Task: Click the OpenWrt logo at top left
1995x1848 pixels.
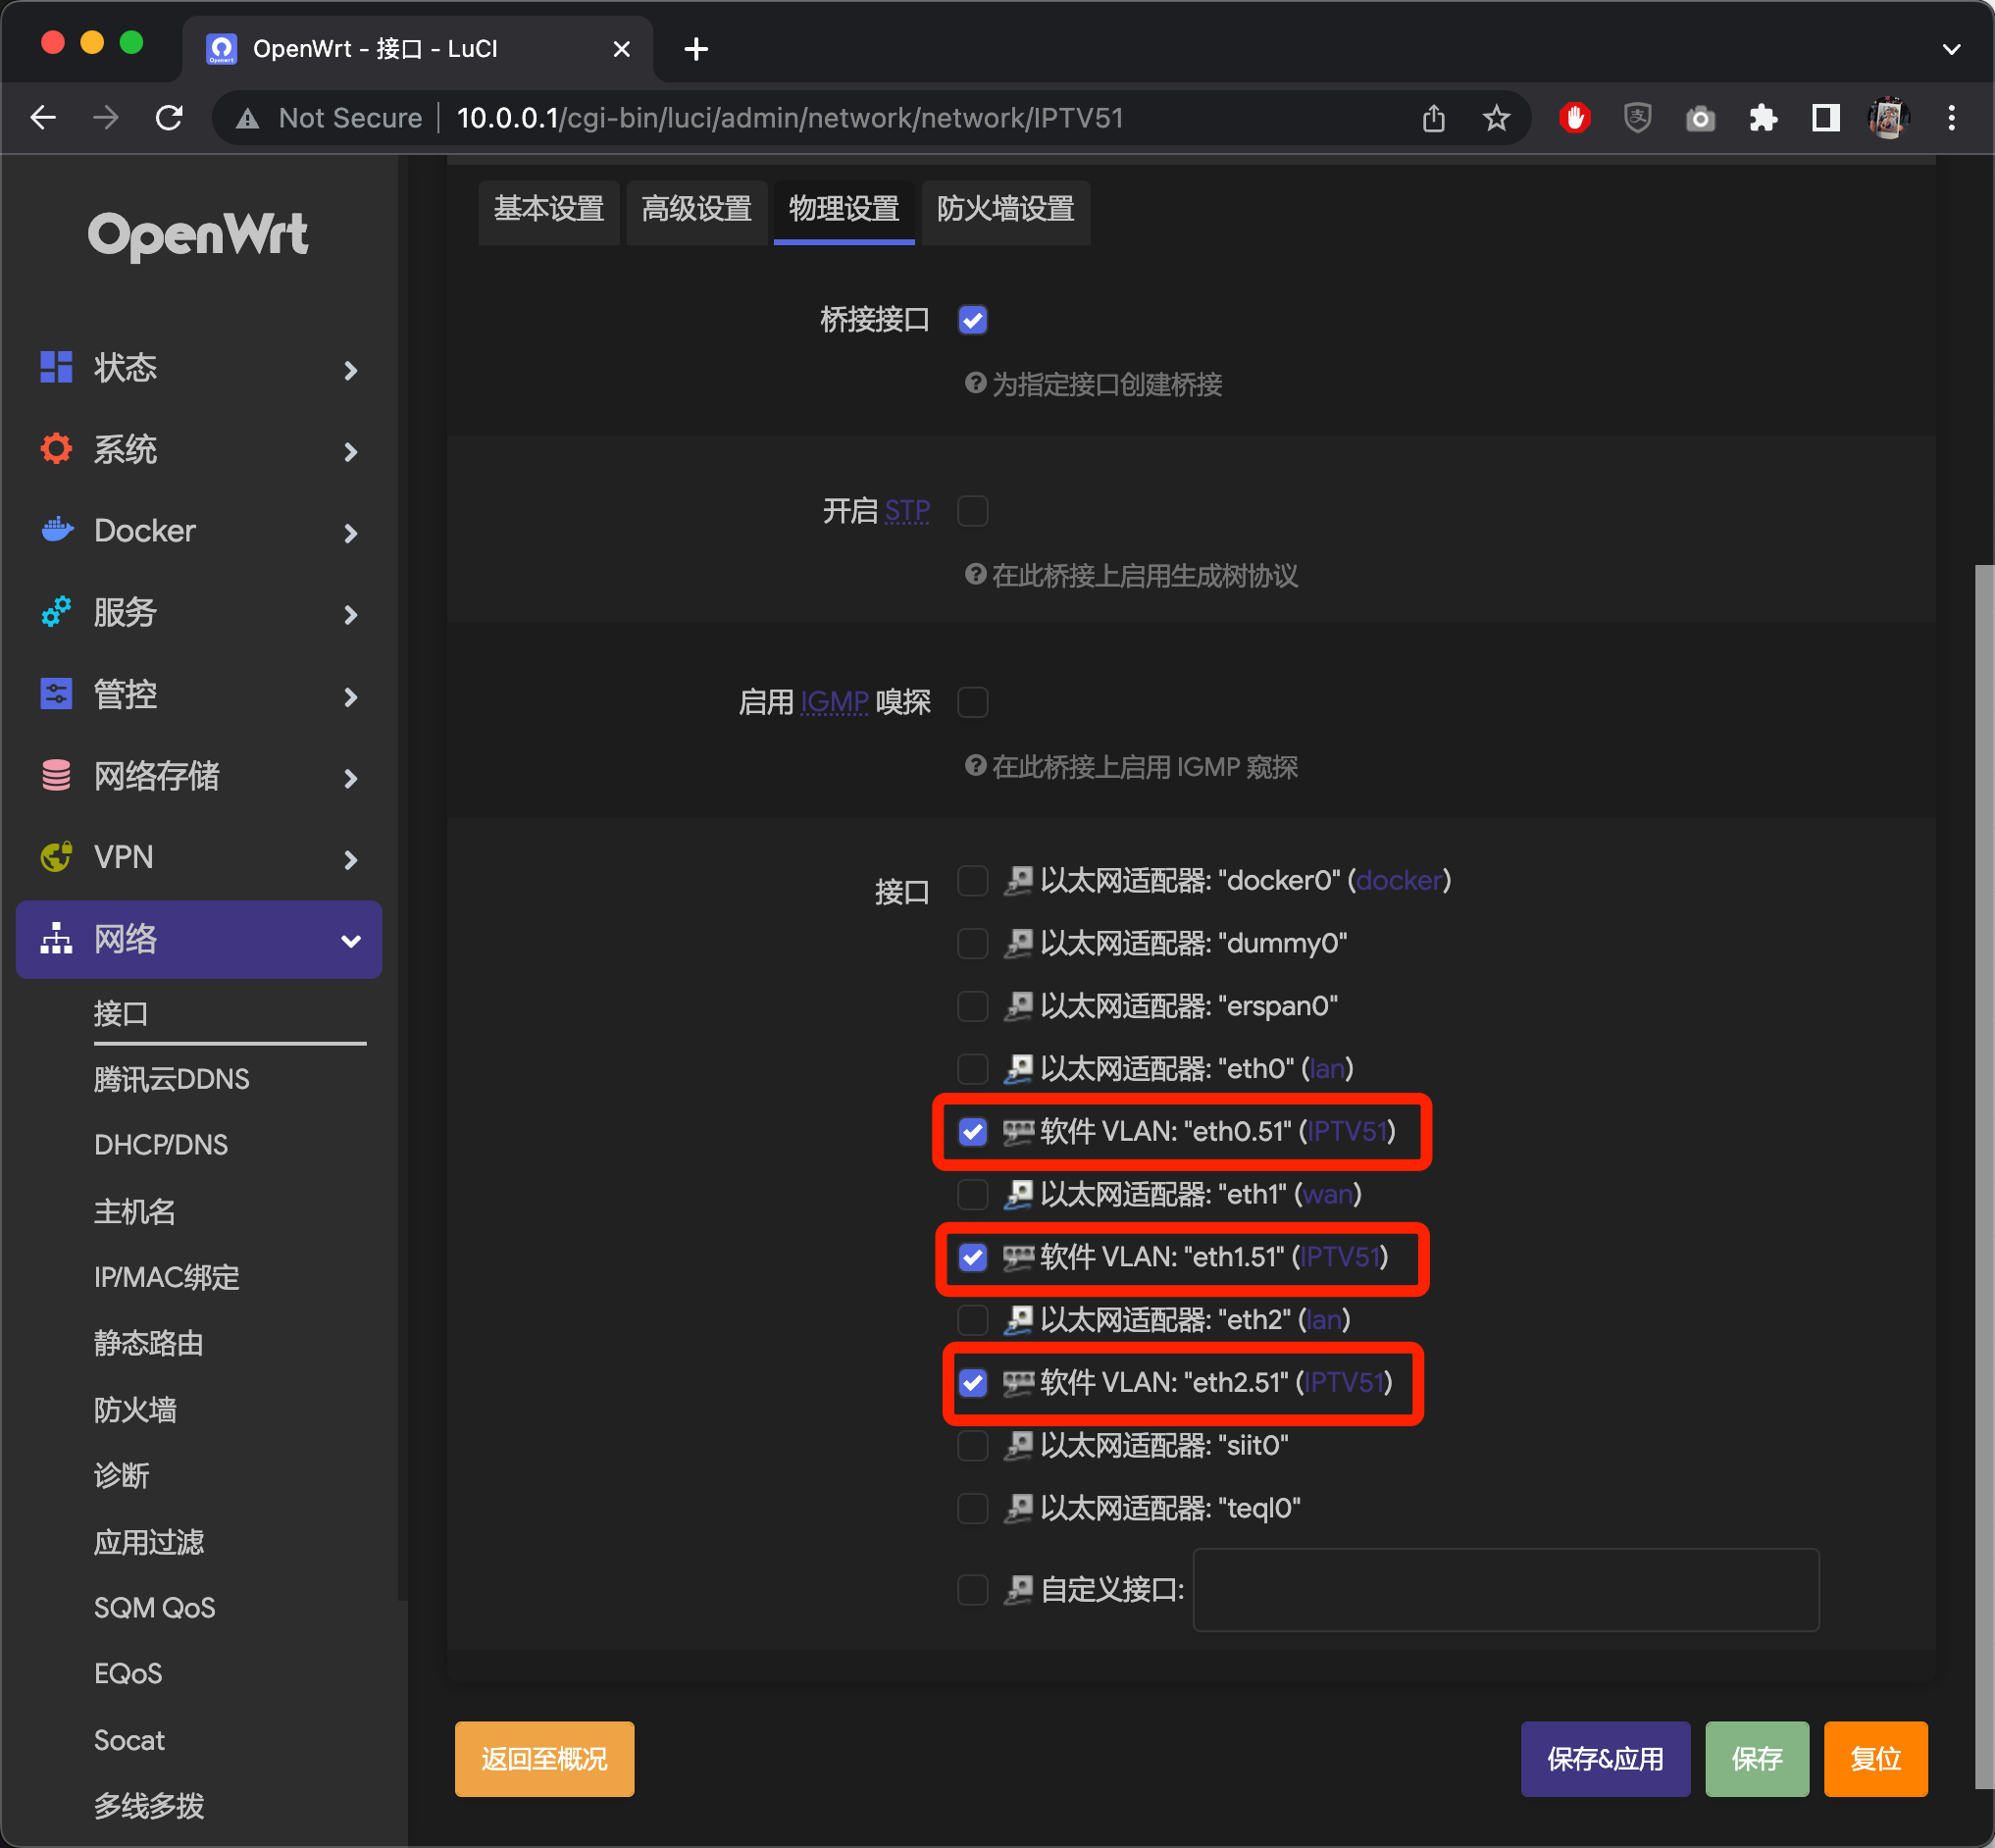Action: tap(198, 235)
